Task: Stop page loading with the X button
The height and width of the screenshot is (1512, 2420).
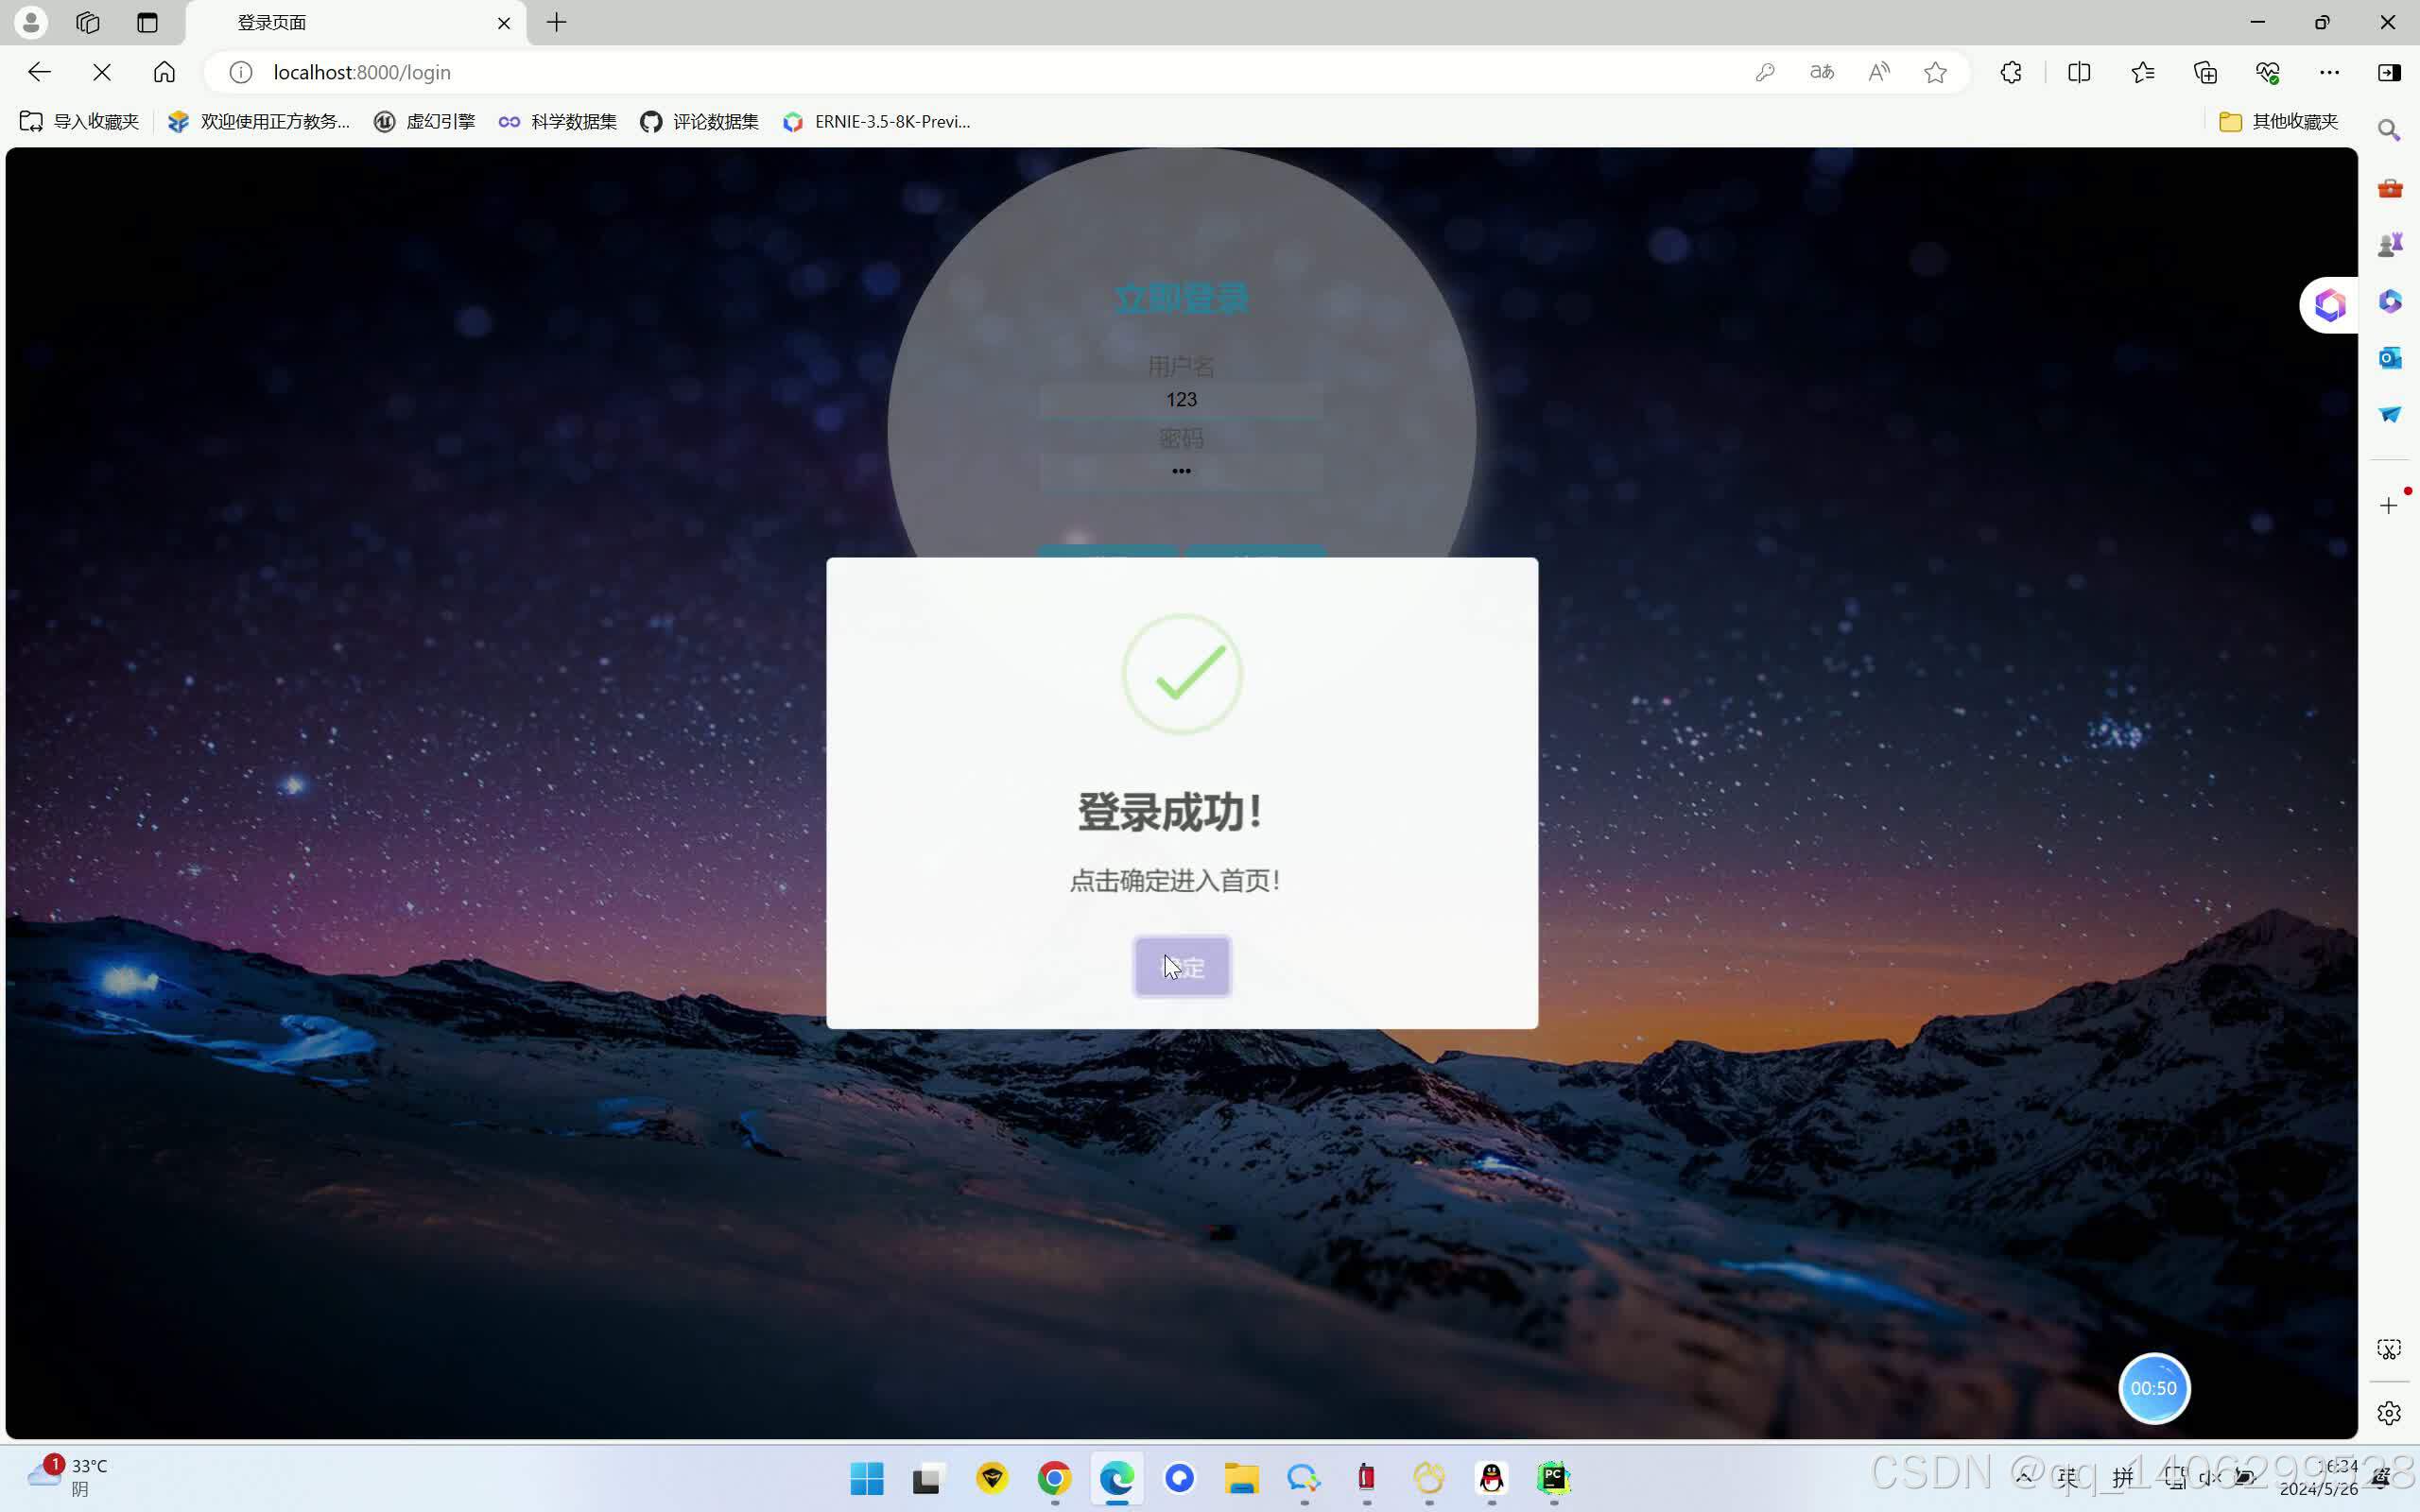Action: click(101, 72)
